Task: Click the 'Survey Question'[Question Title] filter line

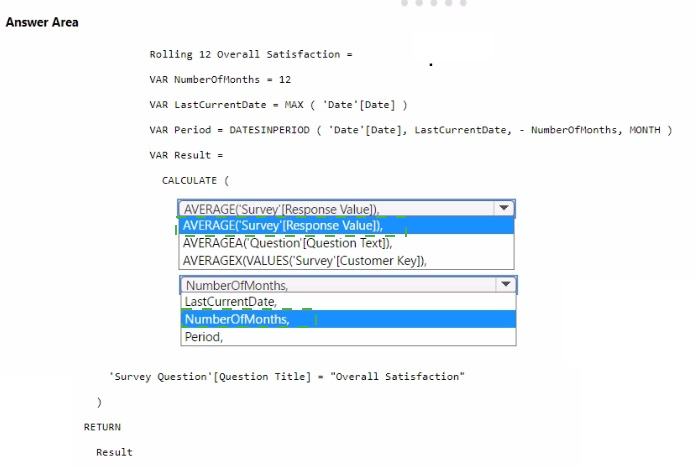Action: [287, 376]
